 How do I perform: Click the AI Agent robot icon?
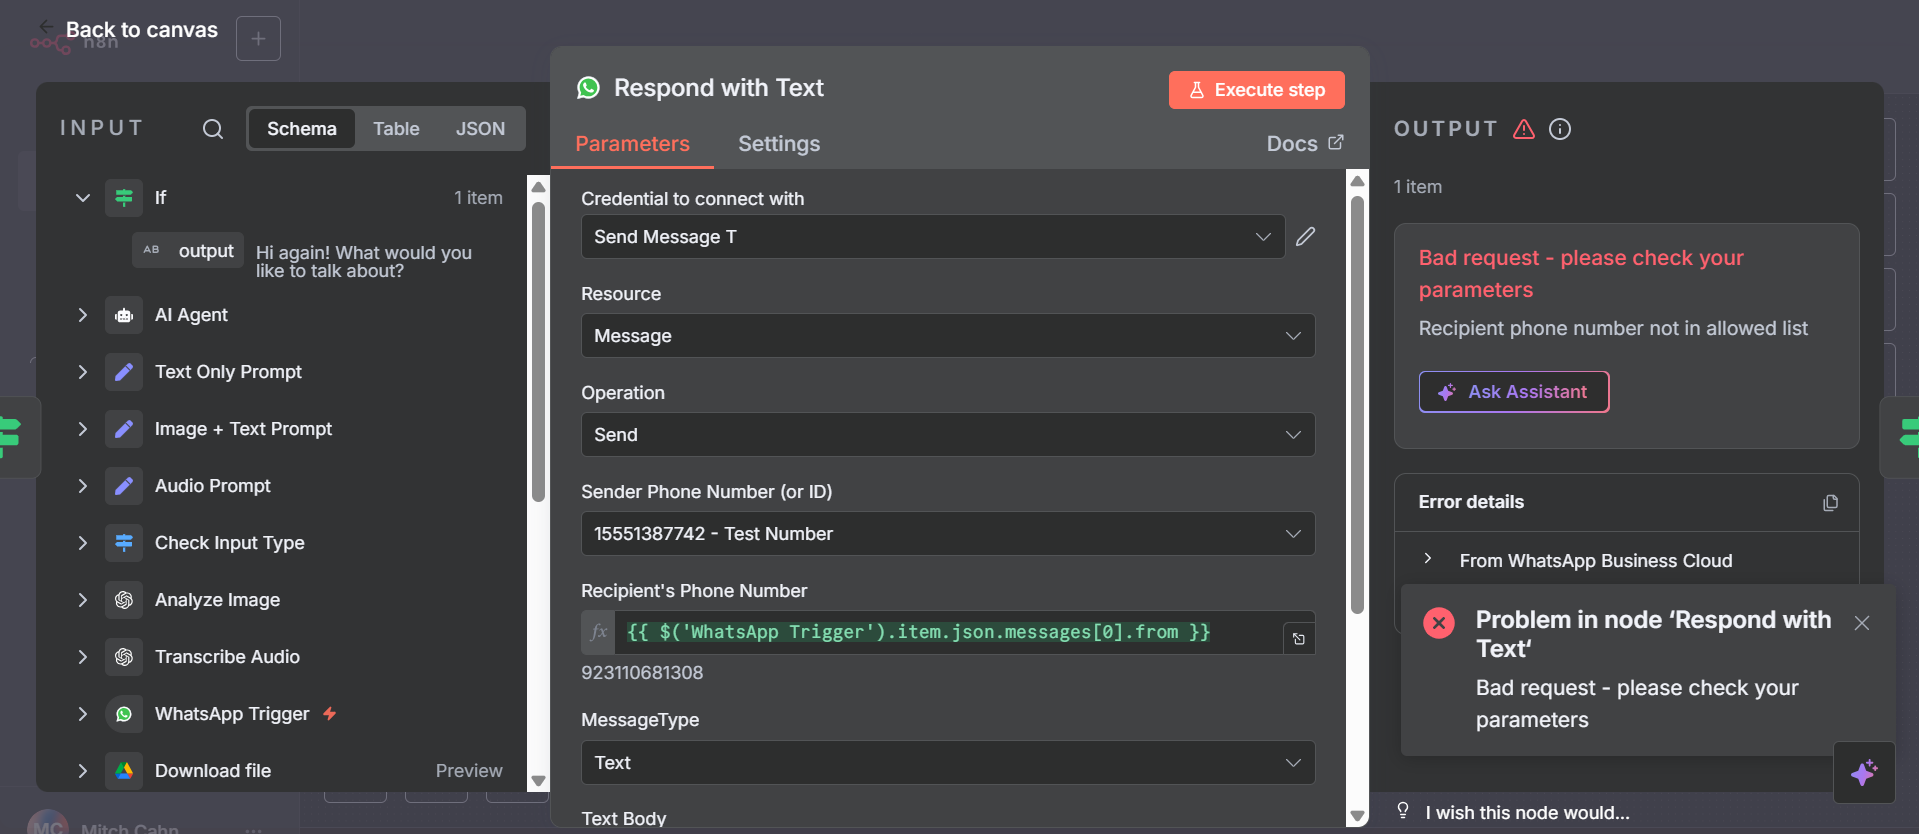(124, 315)
